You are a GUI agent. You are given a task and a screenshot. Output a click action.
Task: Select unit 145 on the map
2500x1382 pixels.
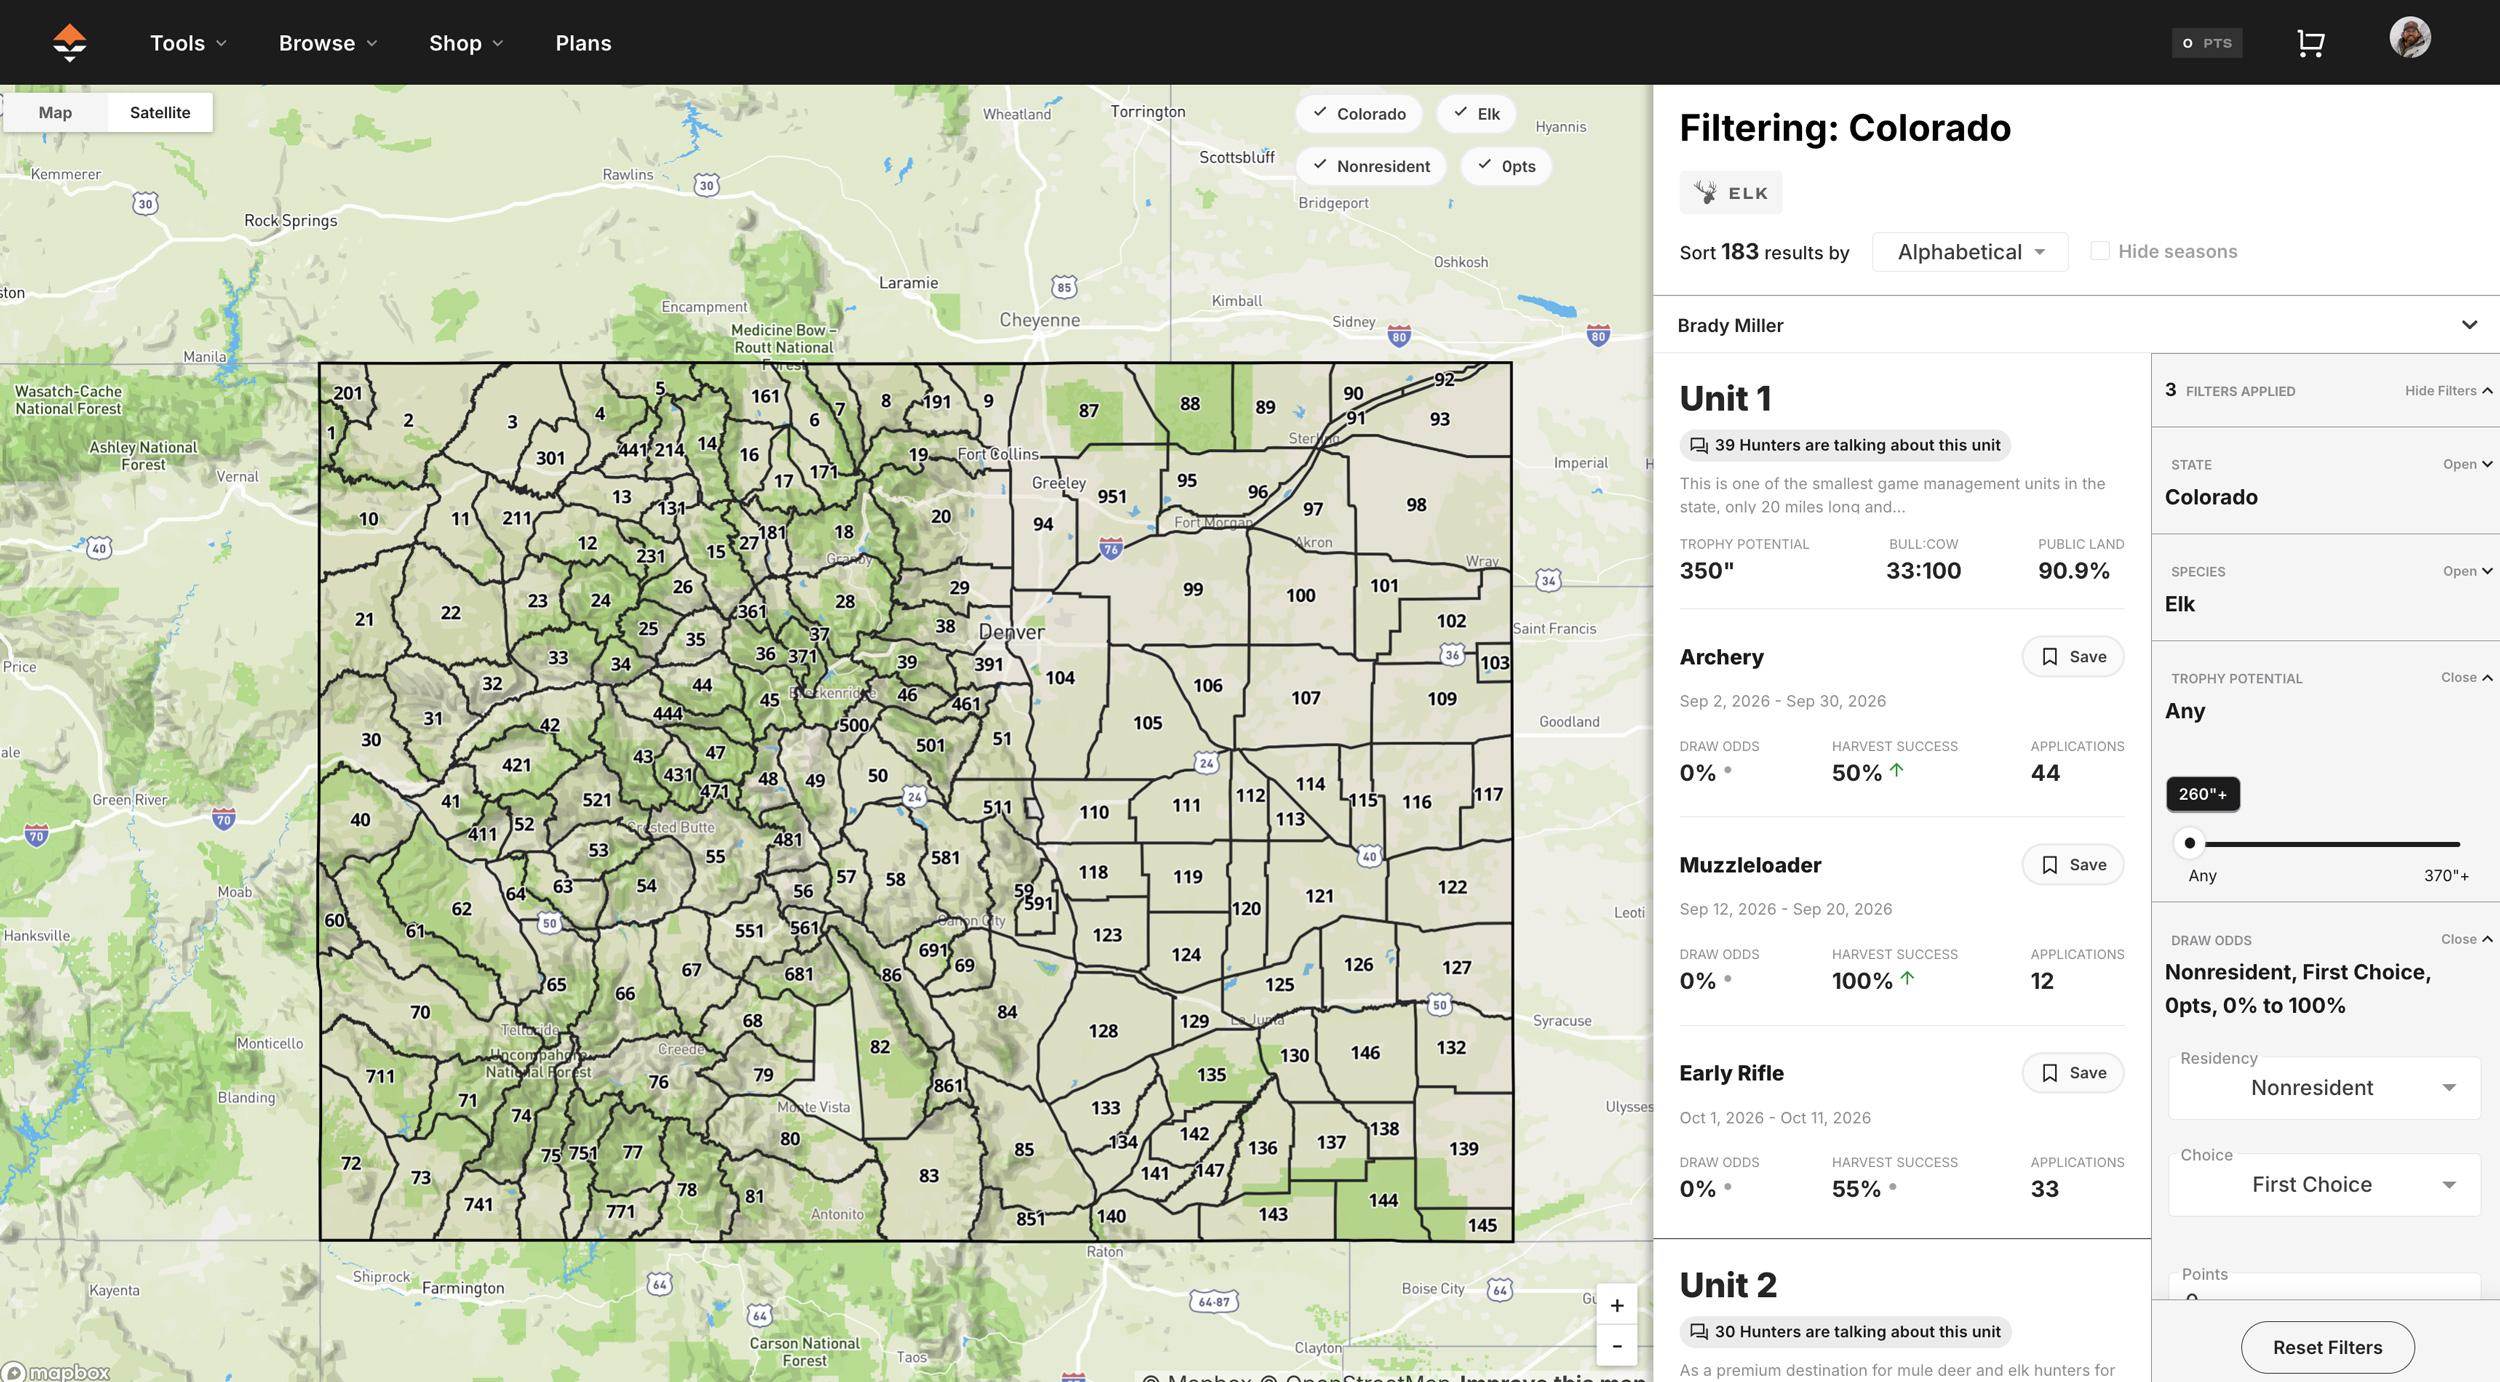(1482, 1225)
